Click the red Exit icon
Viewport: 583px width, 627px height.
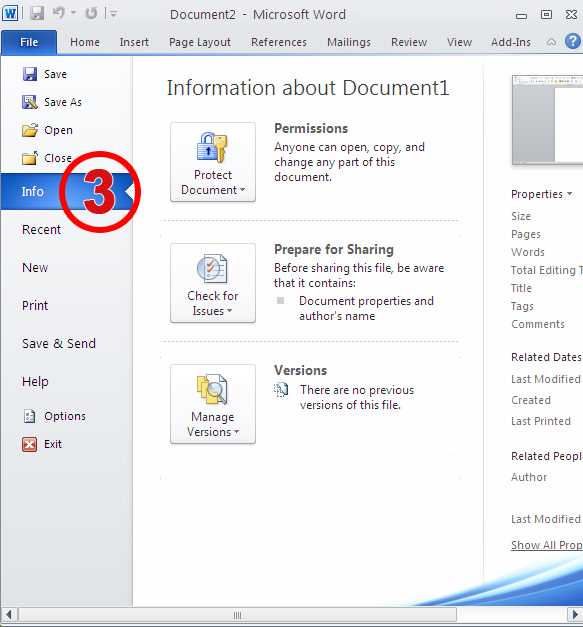30,444
